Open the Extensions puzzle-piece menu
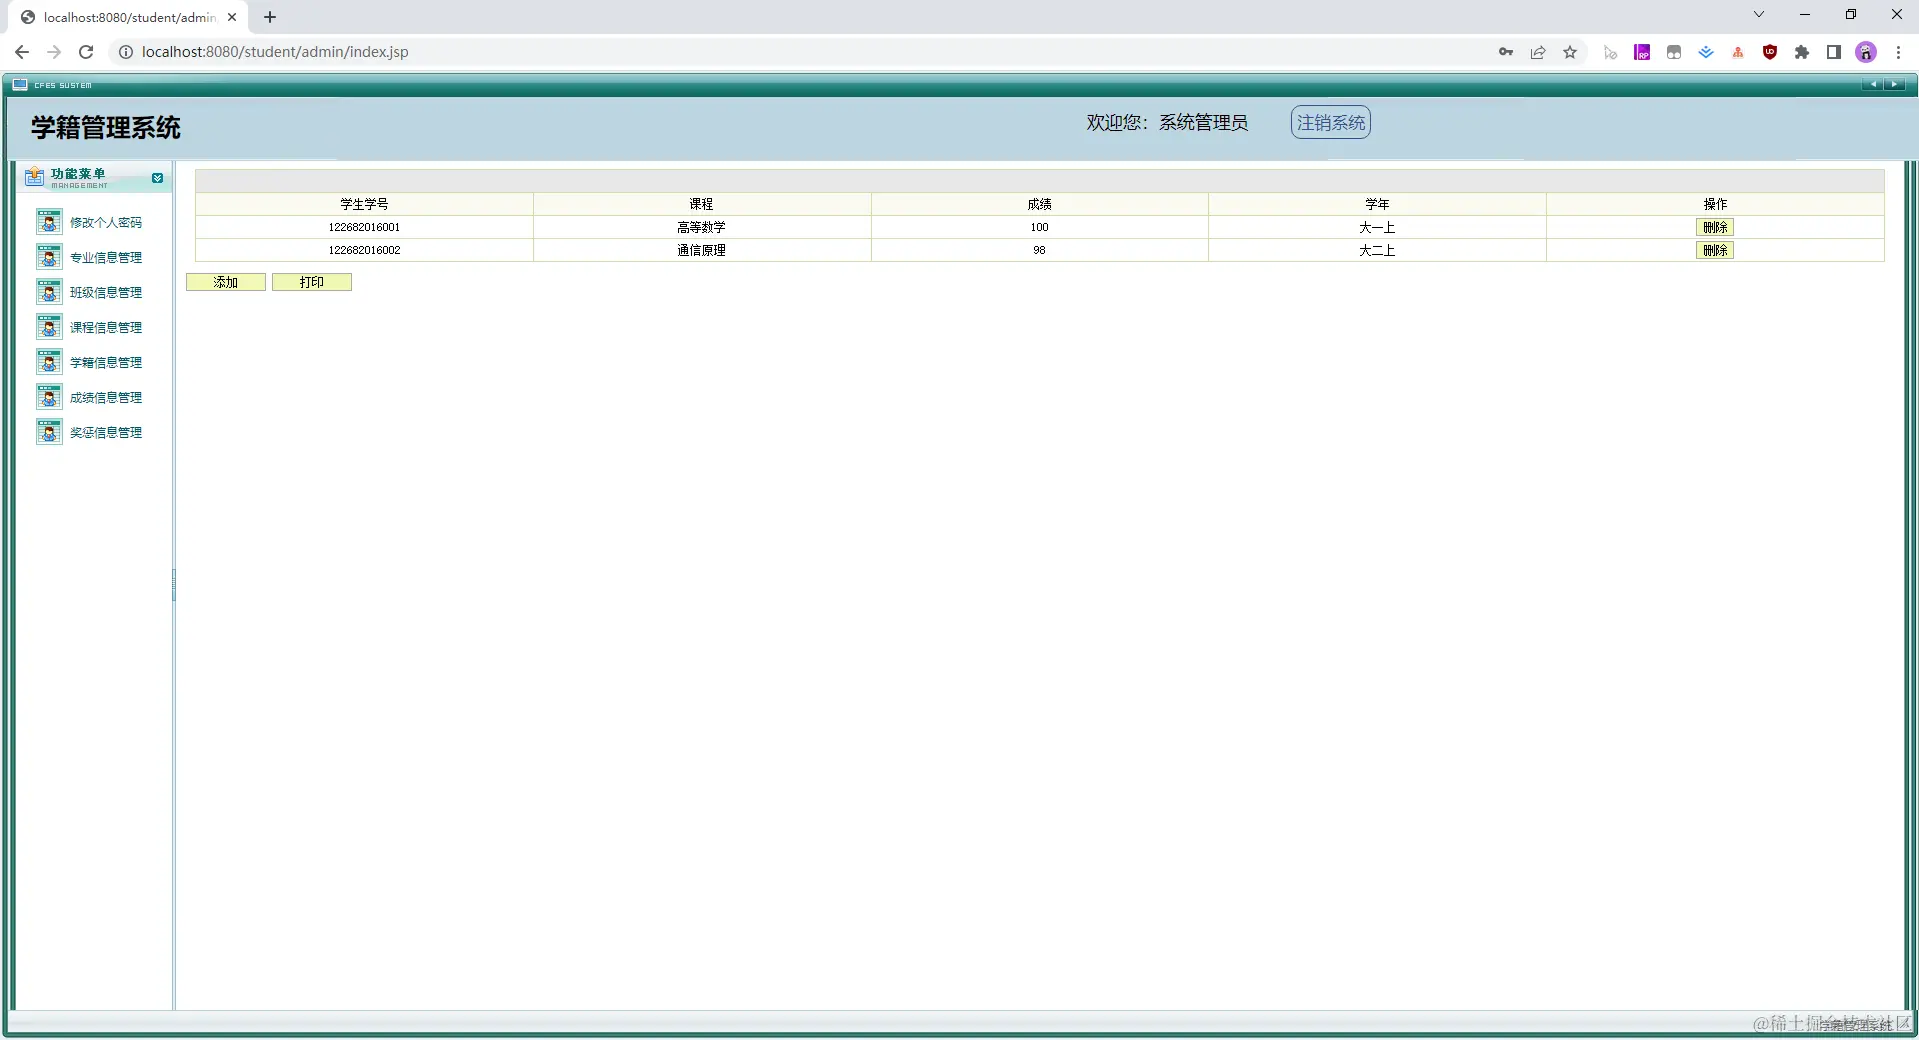1919x1040 pixels. (x=1802, y=52)
